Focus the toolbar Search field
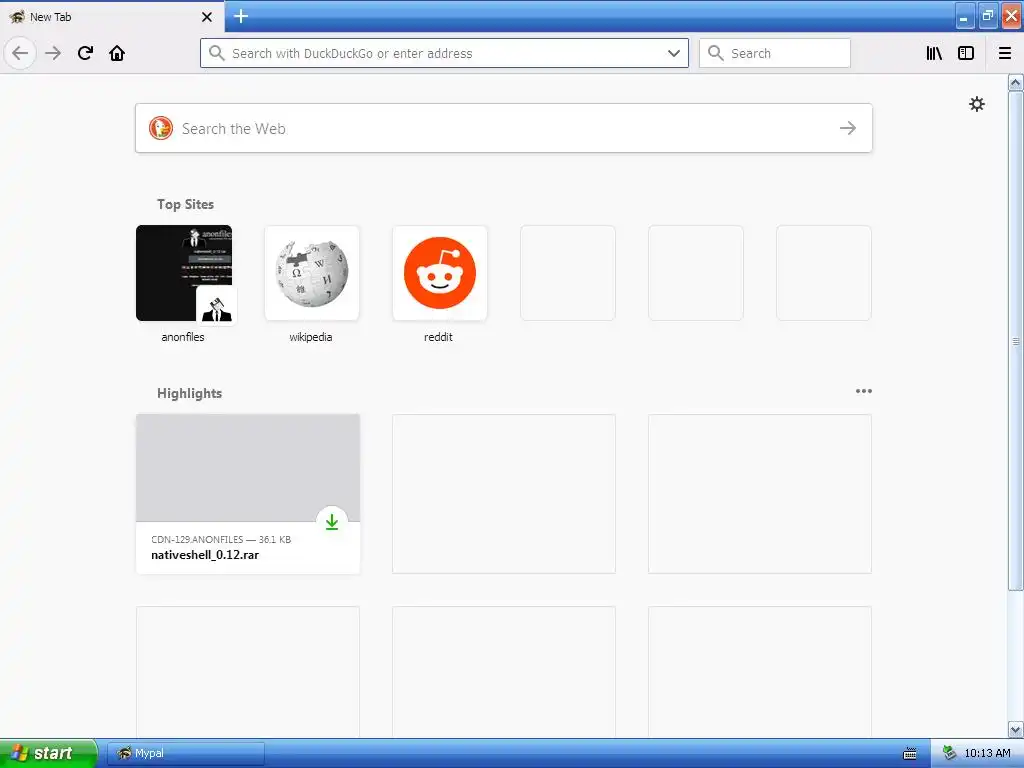The width and height of the screenshot is (1024, 768). pos(775,53)
